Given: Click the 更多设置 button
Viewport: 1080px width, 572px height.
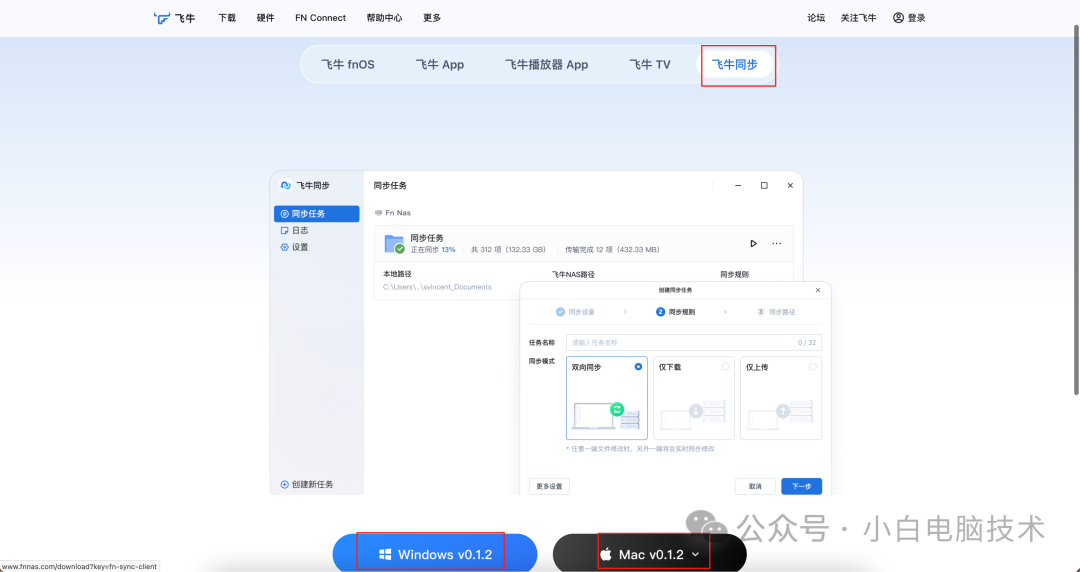Looking at the screenshot, I should (549, 486).
